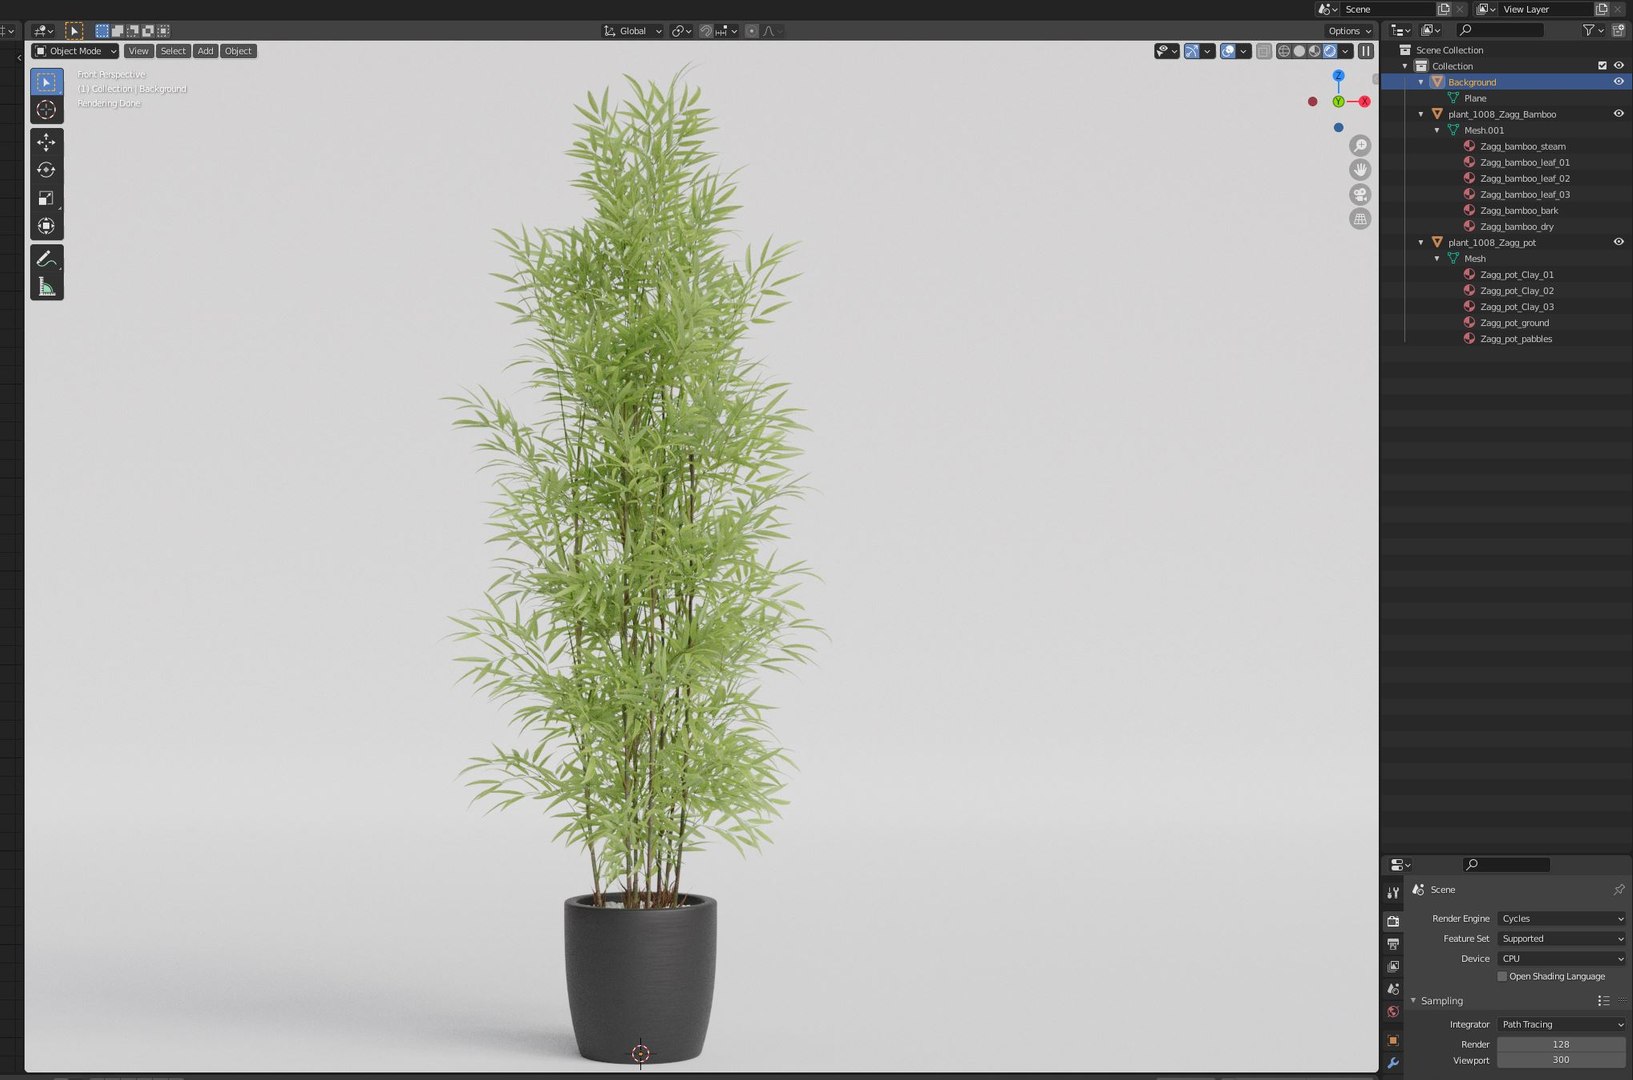The height and width of the screenshot is (1080, 1633).
Task: Open the Render Engine Cycles dropdown
Action: [x=1562, y=918]
